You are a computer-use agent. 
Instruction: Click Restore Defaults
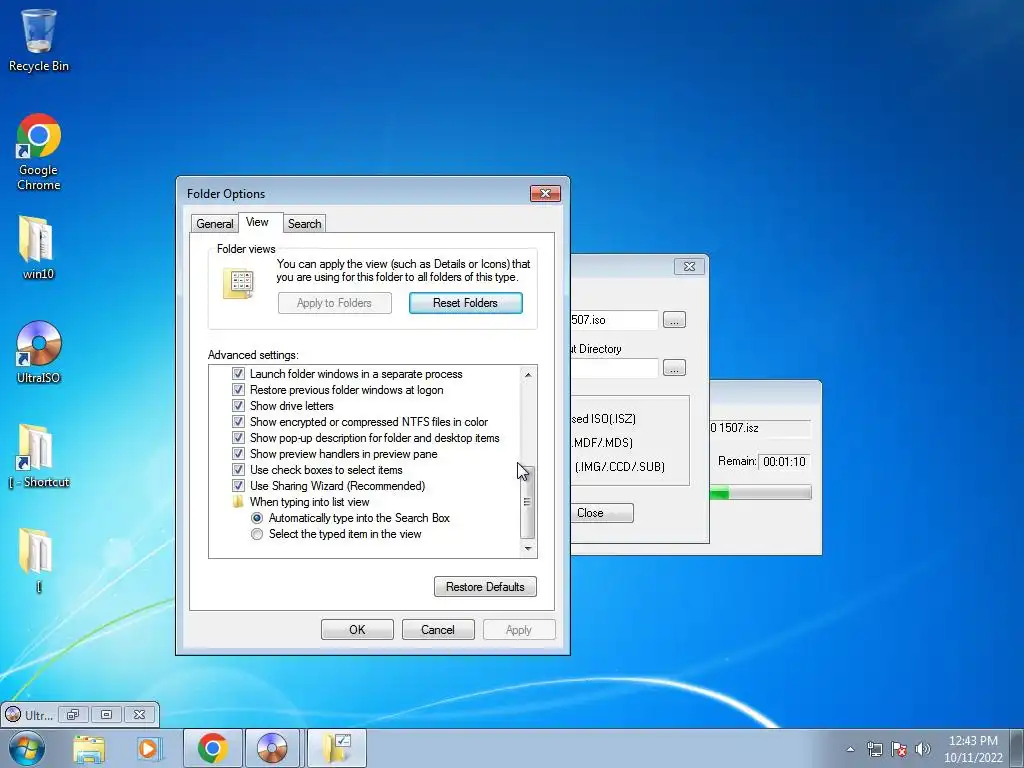point(485,586)
